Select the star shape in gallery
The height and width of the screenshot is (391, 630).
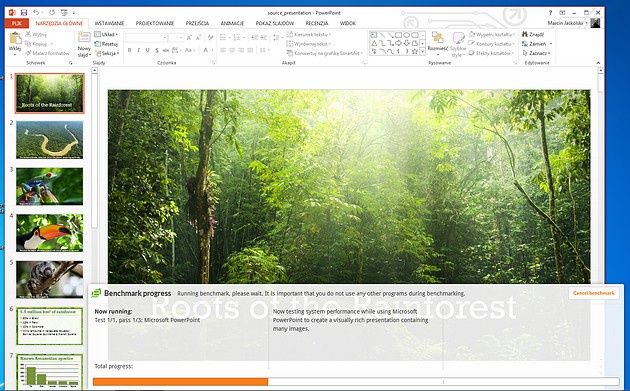(x=415, y=51)
